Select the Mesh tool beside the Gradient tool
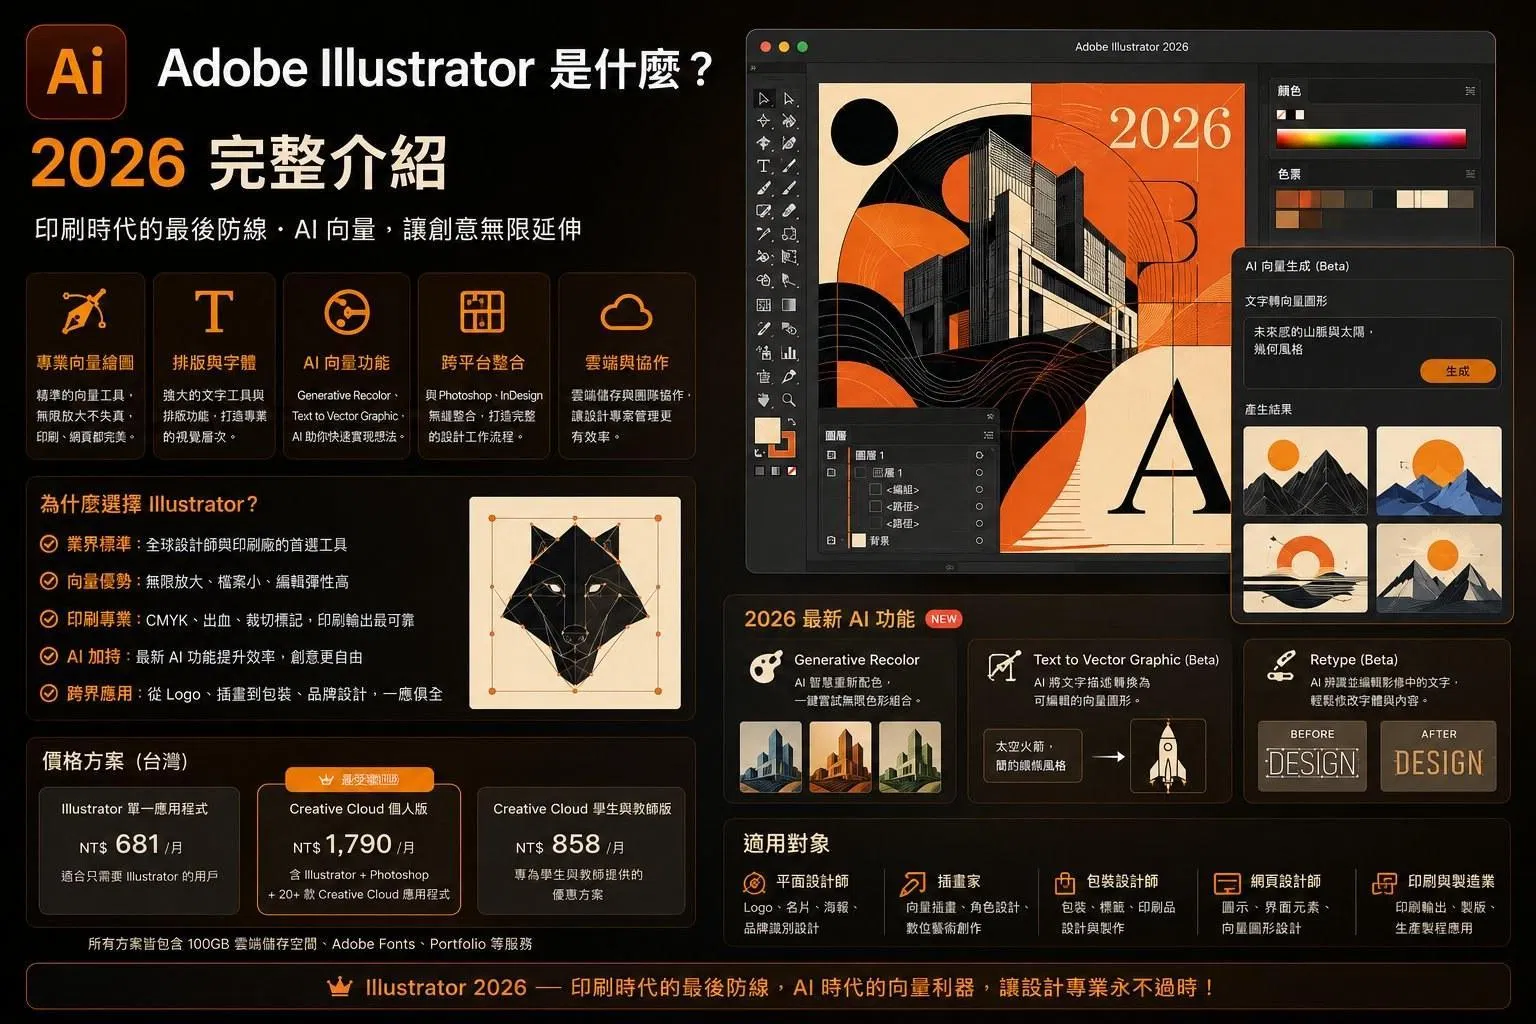Viewport: 1536px width, 1024px height. (x=764, y=304)
